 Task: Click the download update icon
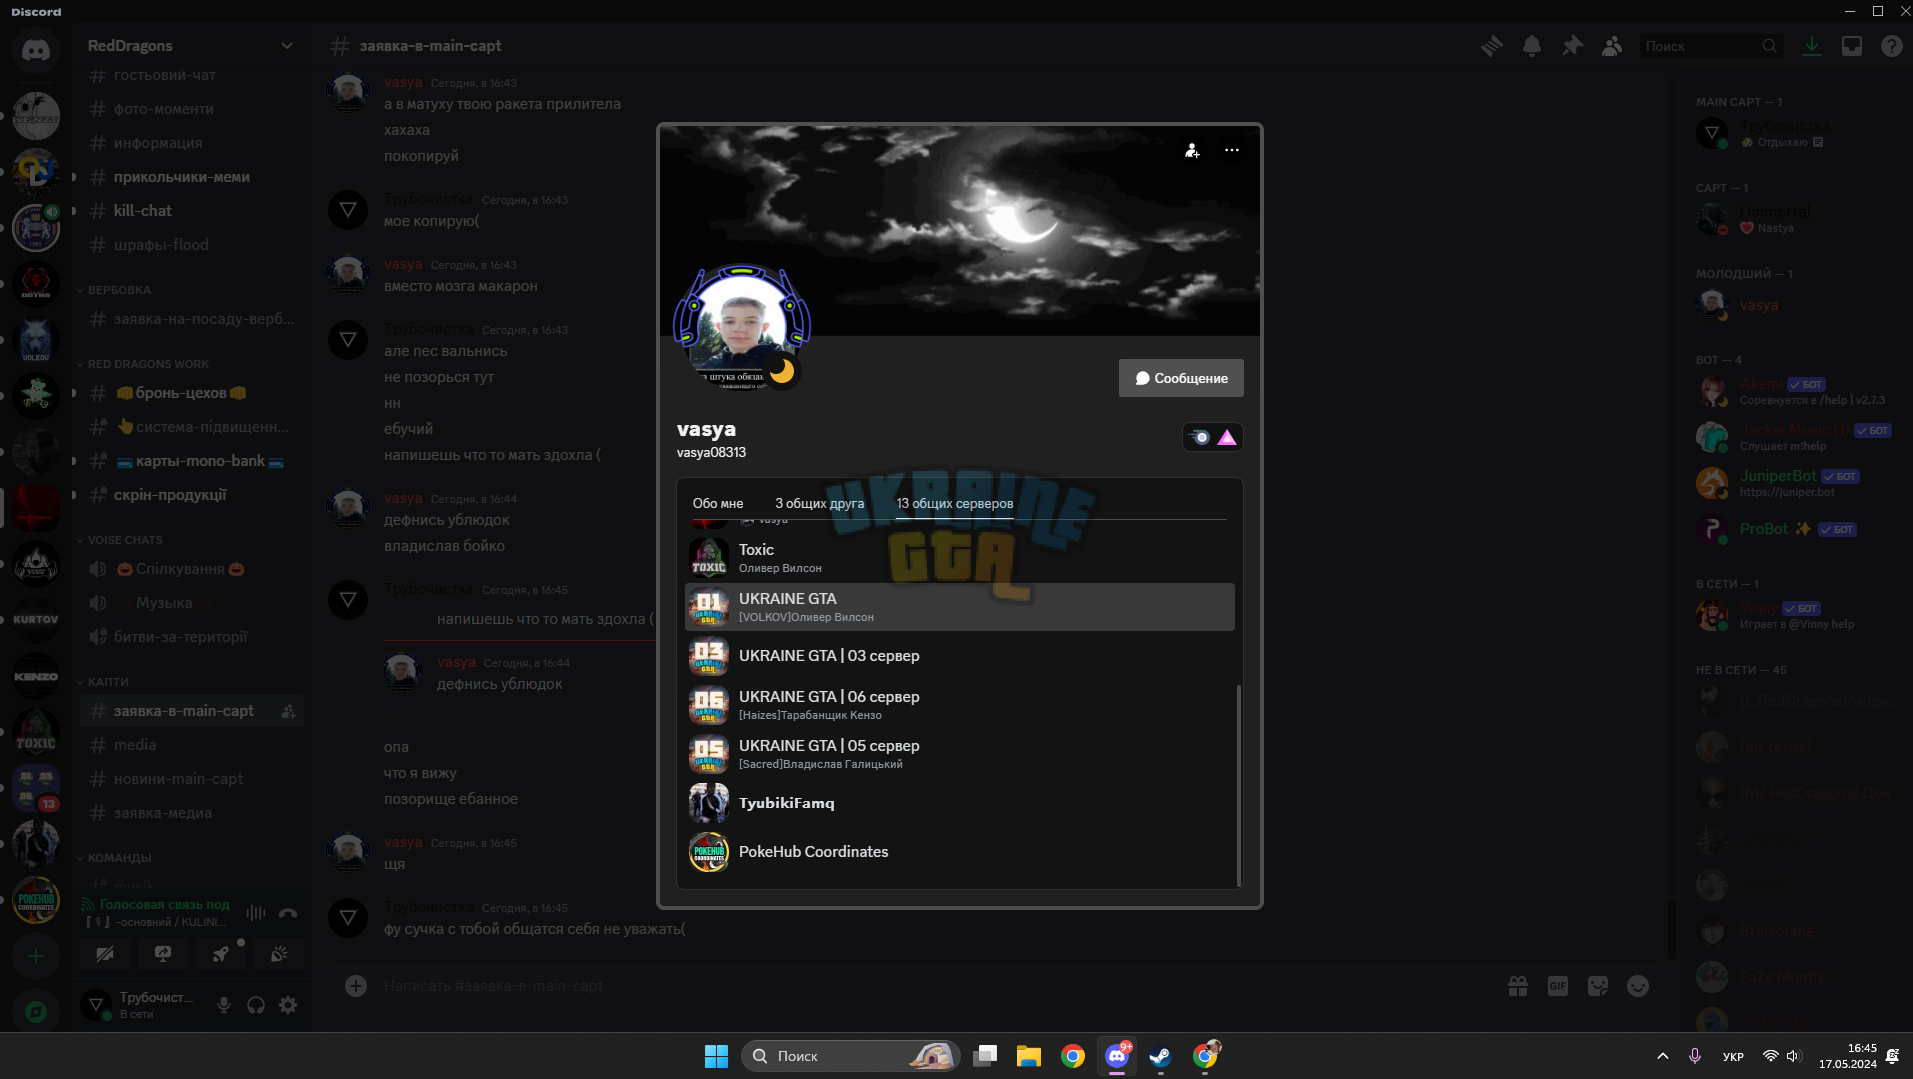[x=1812, y=46]
